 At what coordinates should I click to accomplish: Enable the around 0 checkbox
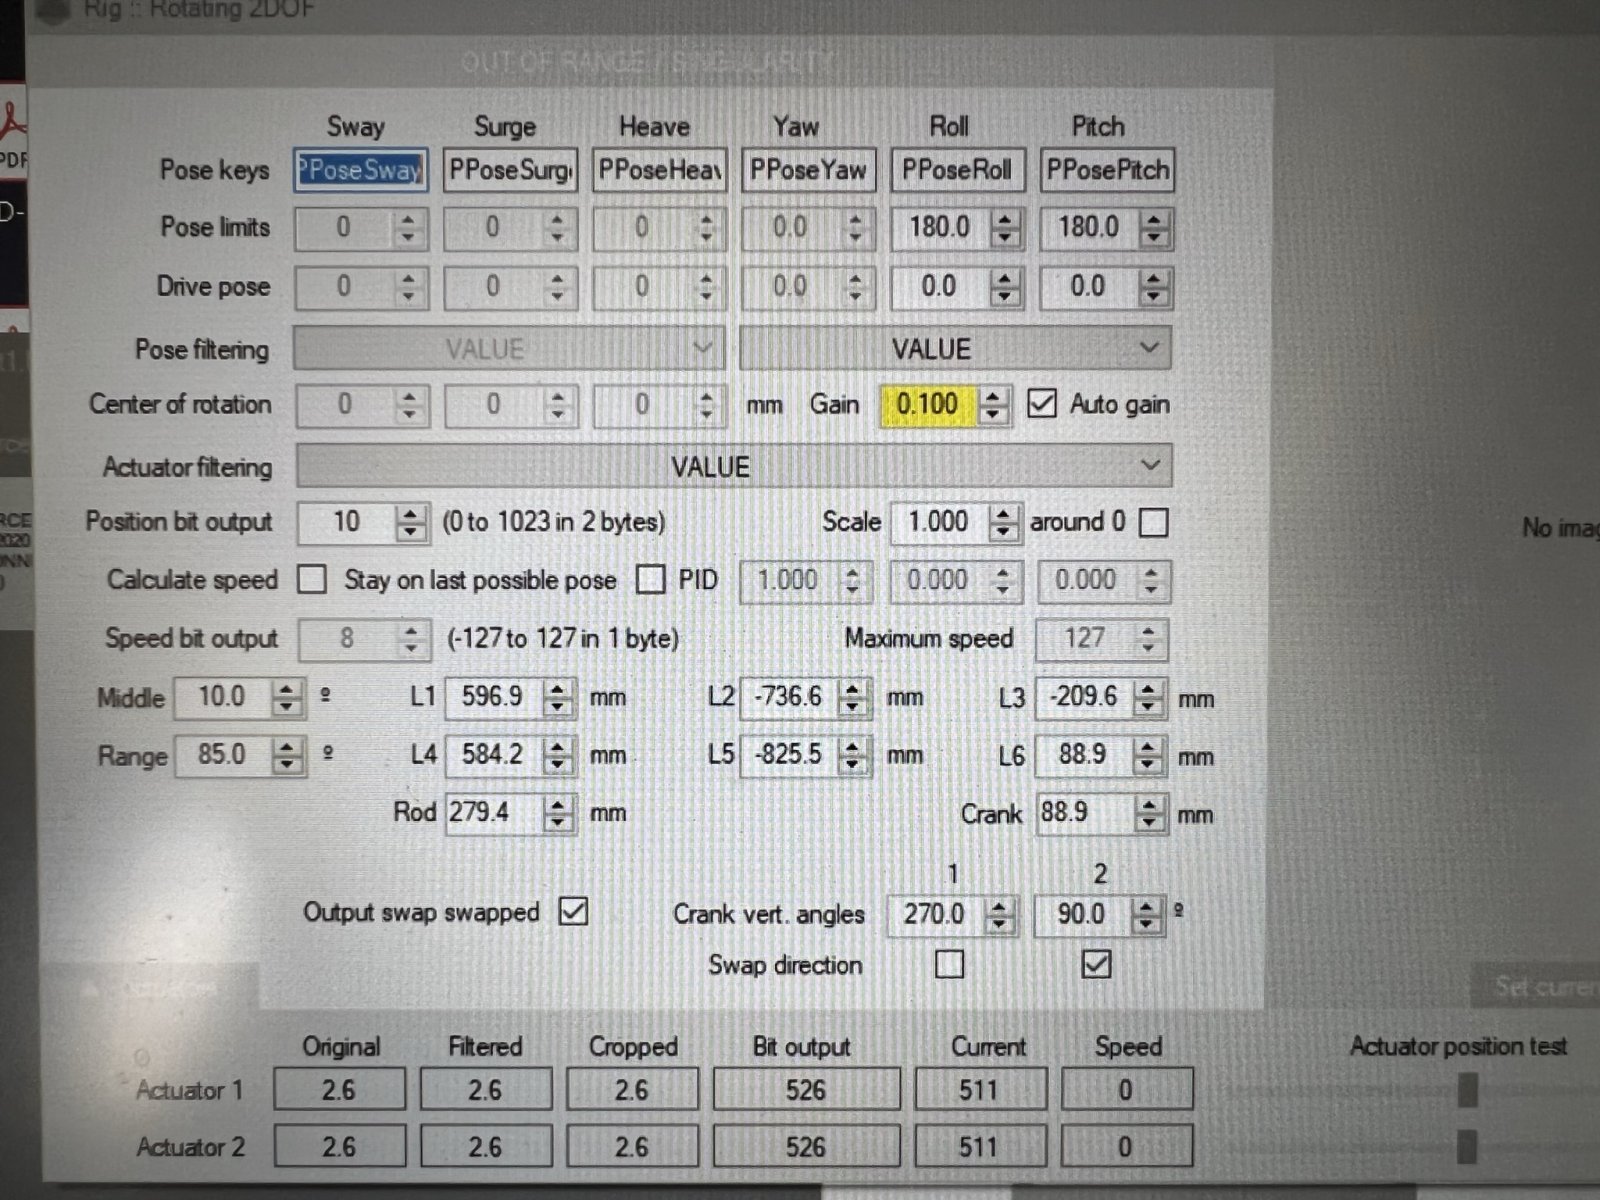click(1153, 522)
